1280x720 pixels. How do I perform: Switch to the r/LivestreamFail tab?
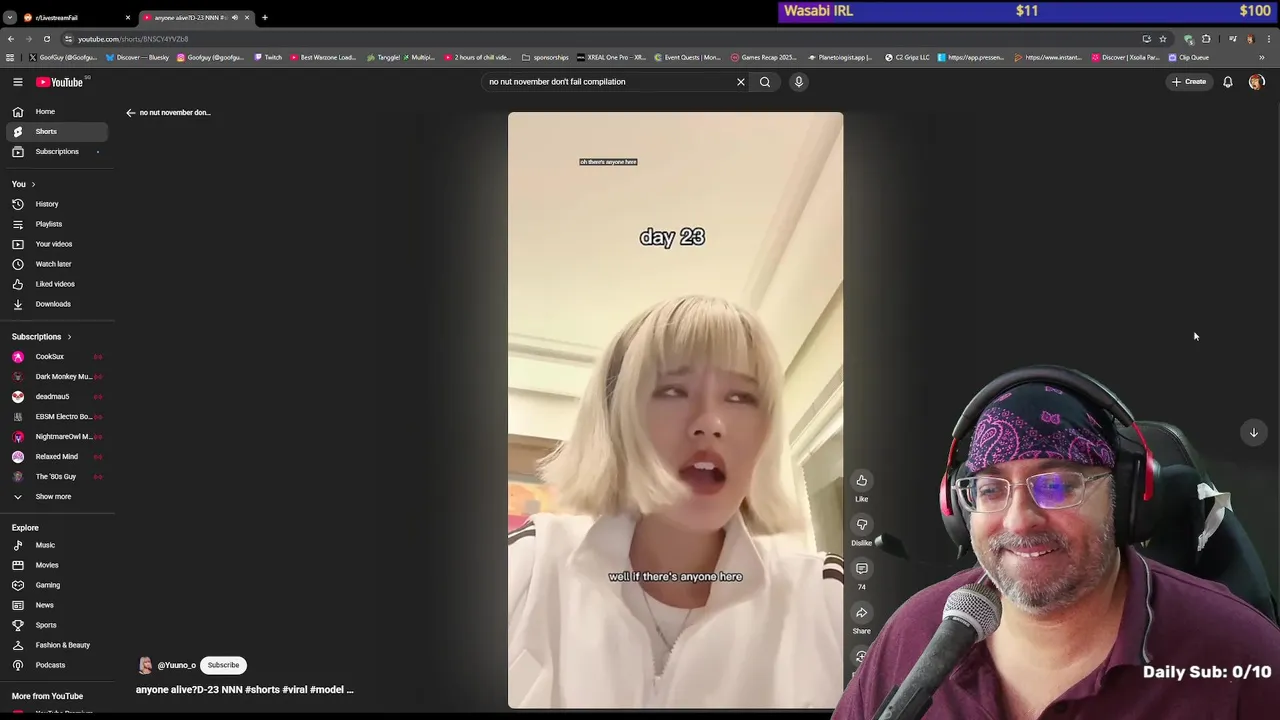pos(76,18)
